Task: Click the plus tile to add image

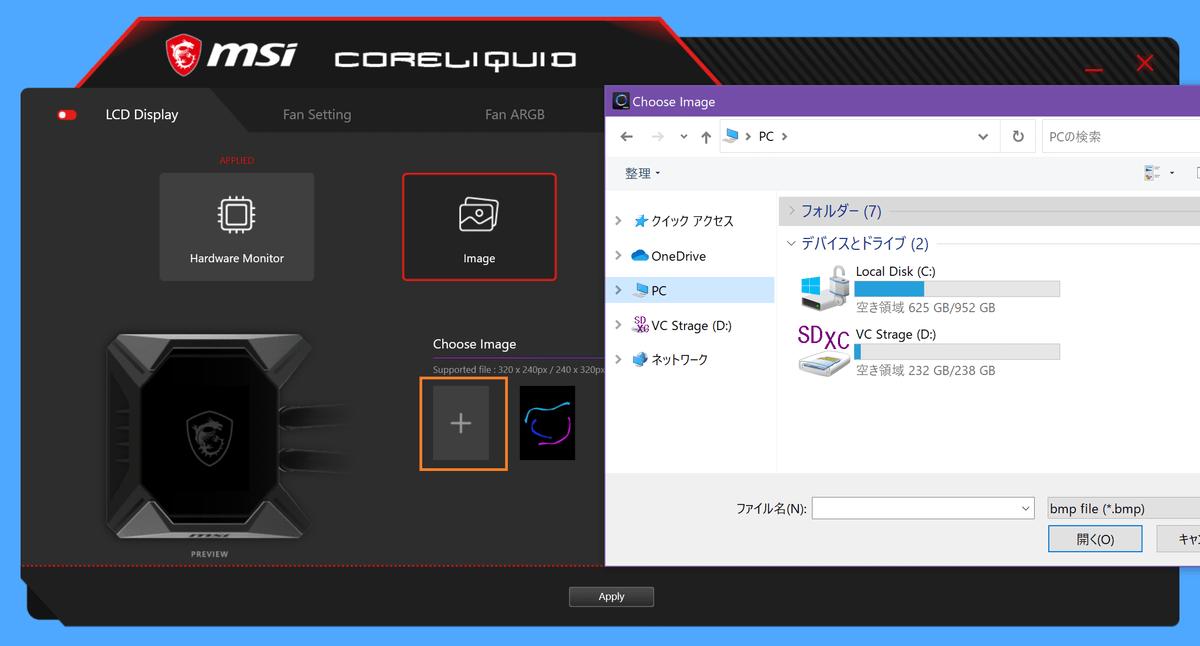Action: click(461, 423)
